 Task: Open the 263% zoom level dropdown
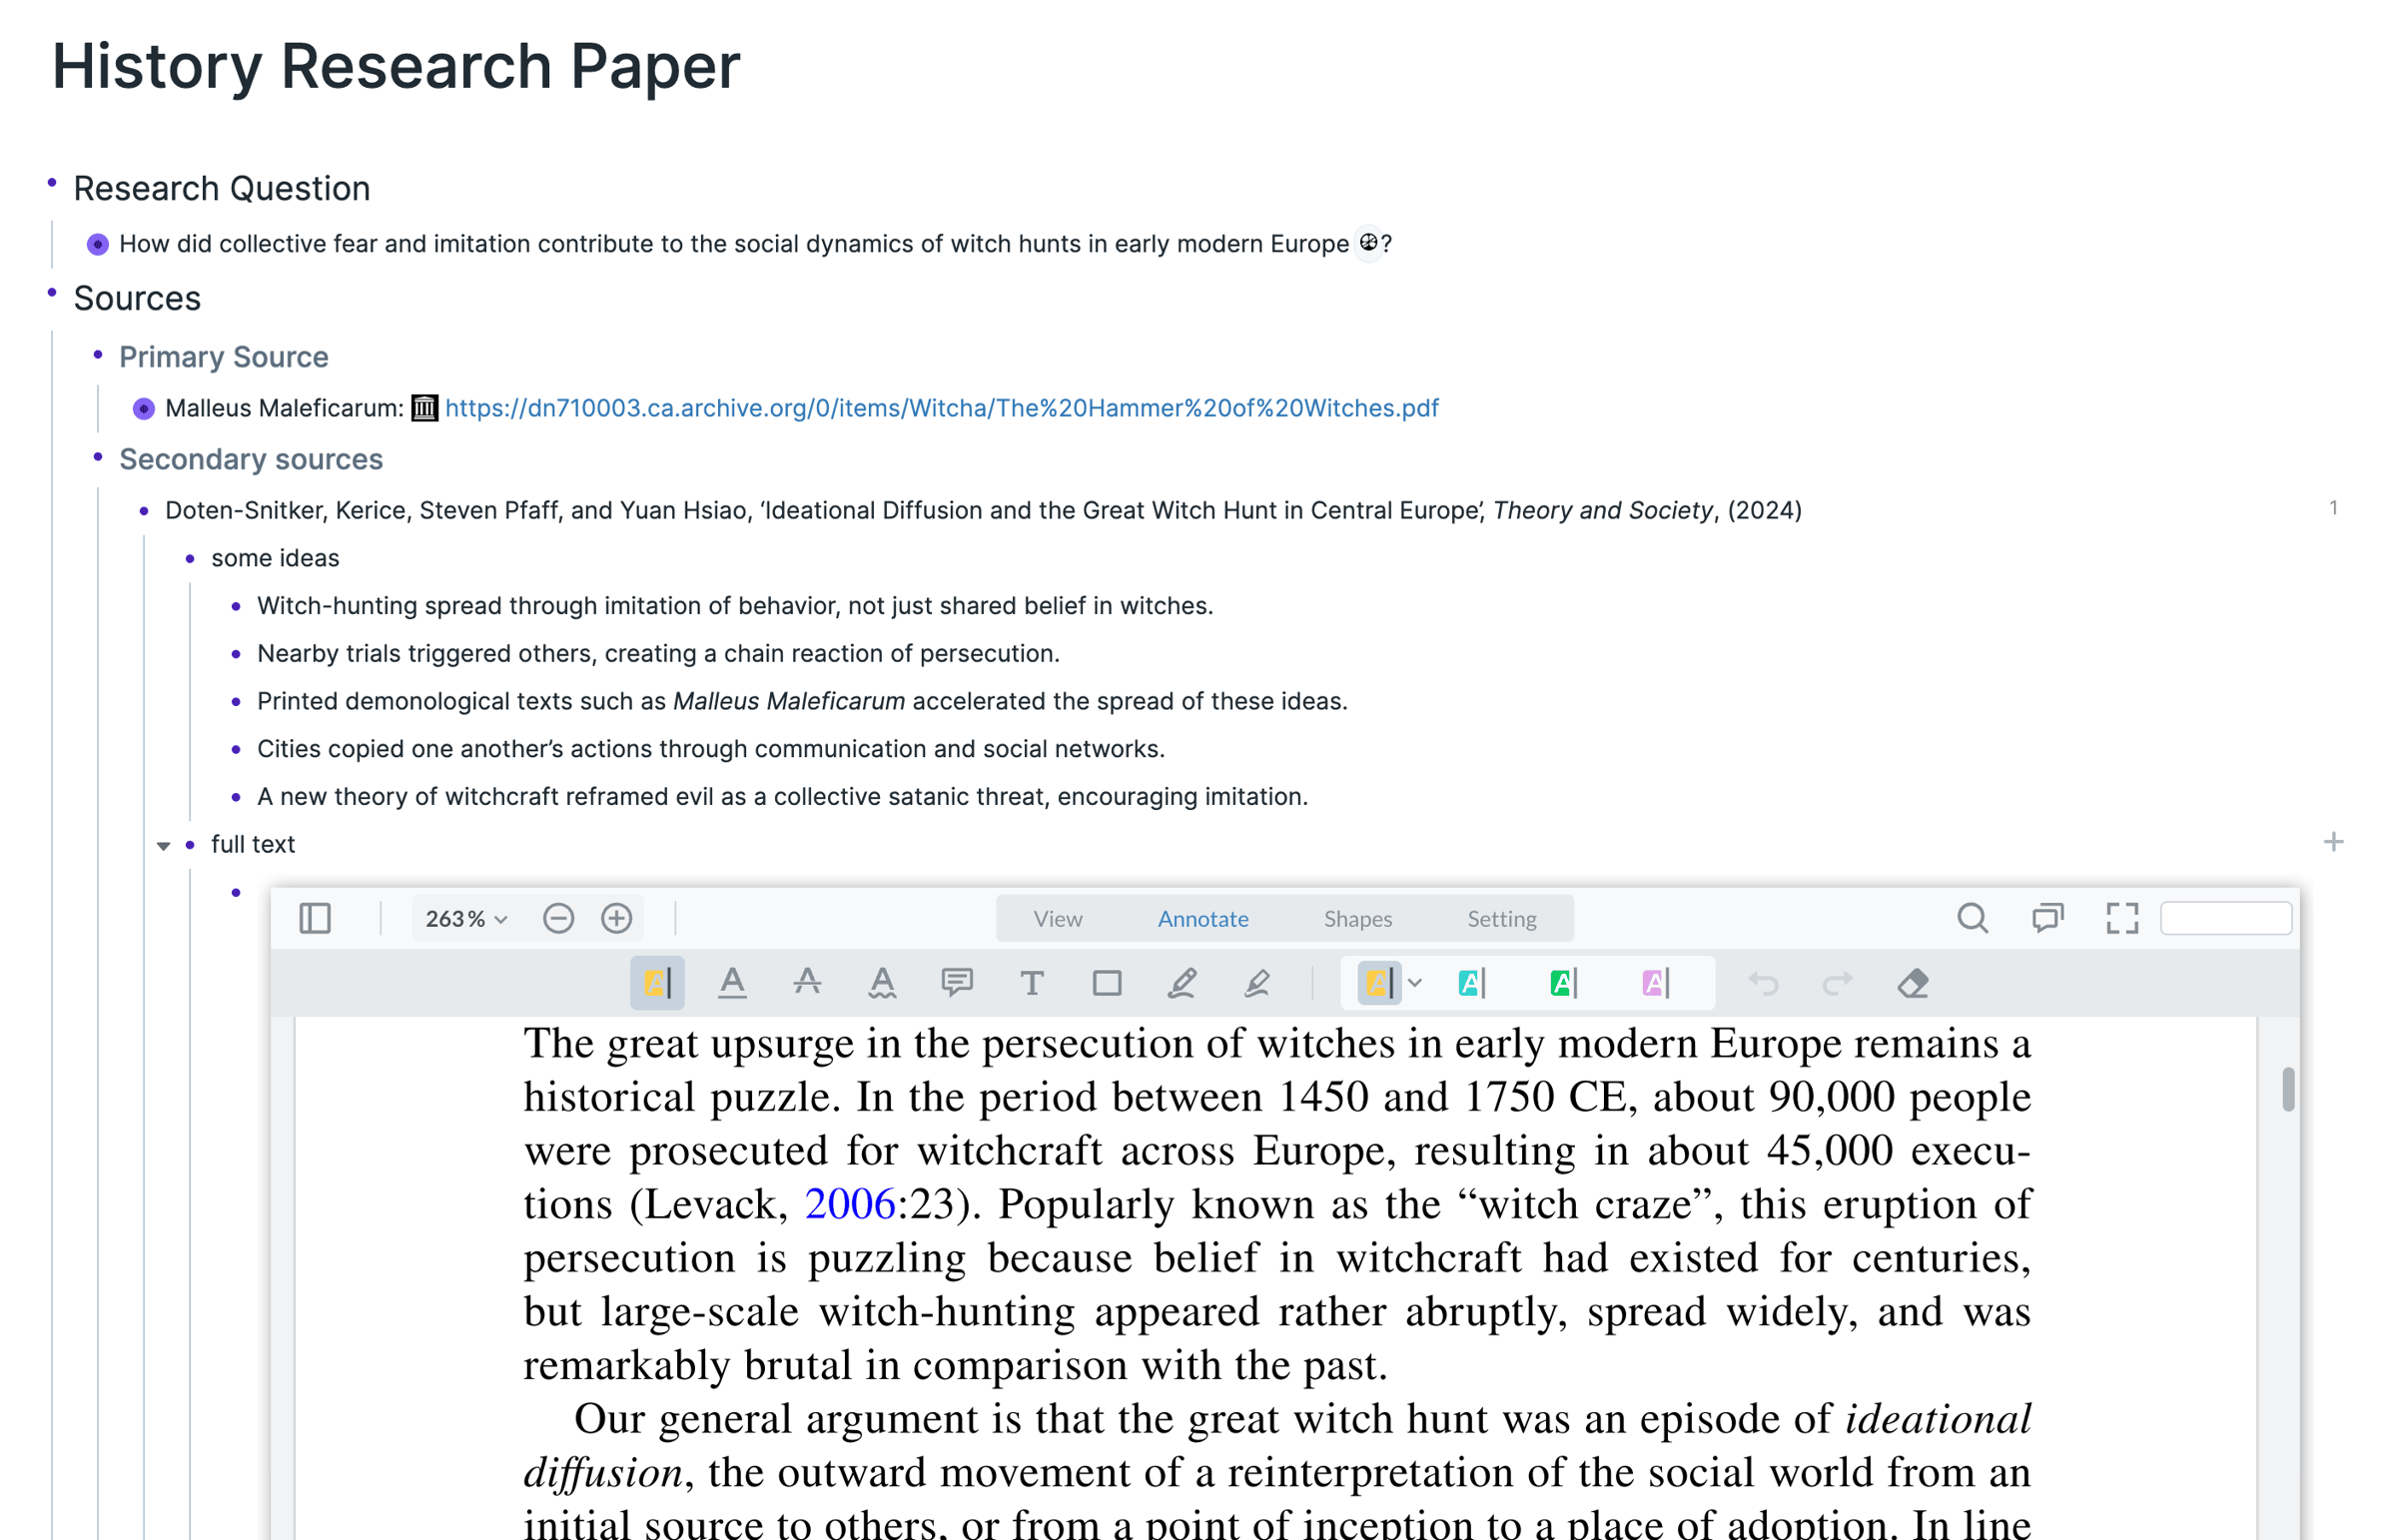pyautogui.click(x=466, y=918)
